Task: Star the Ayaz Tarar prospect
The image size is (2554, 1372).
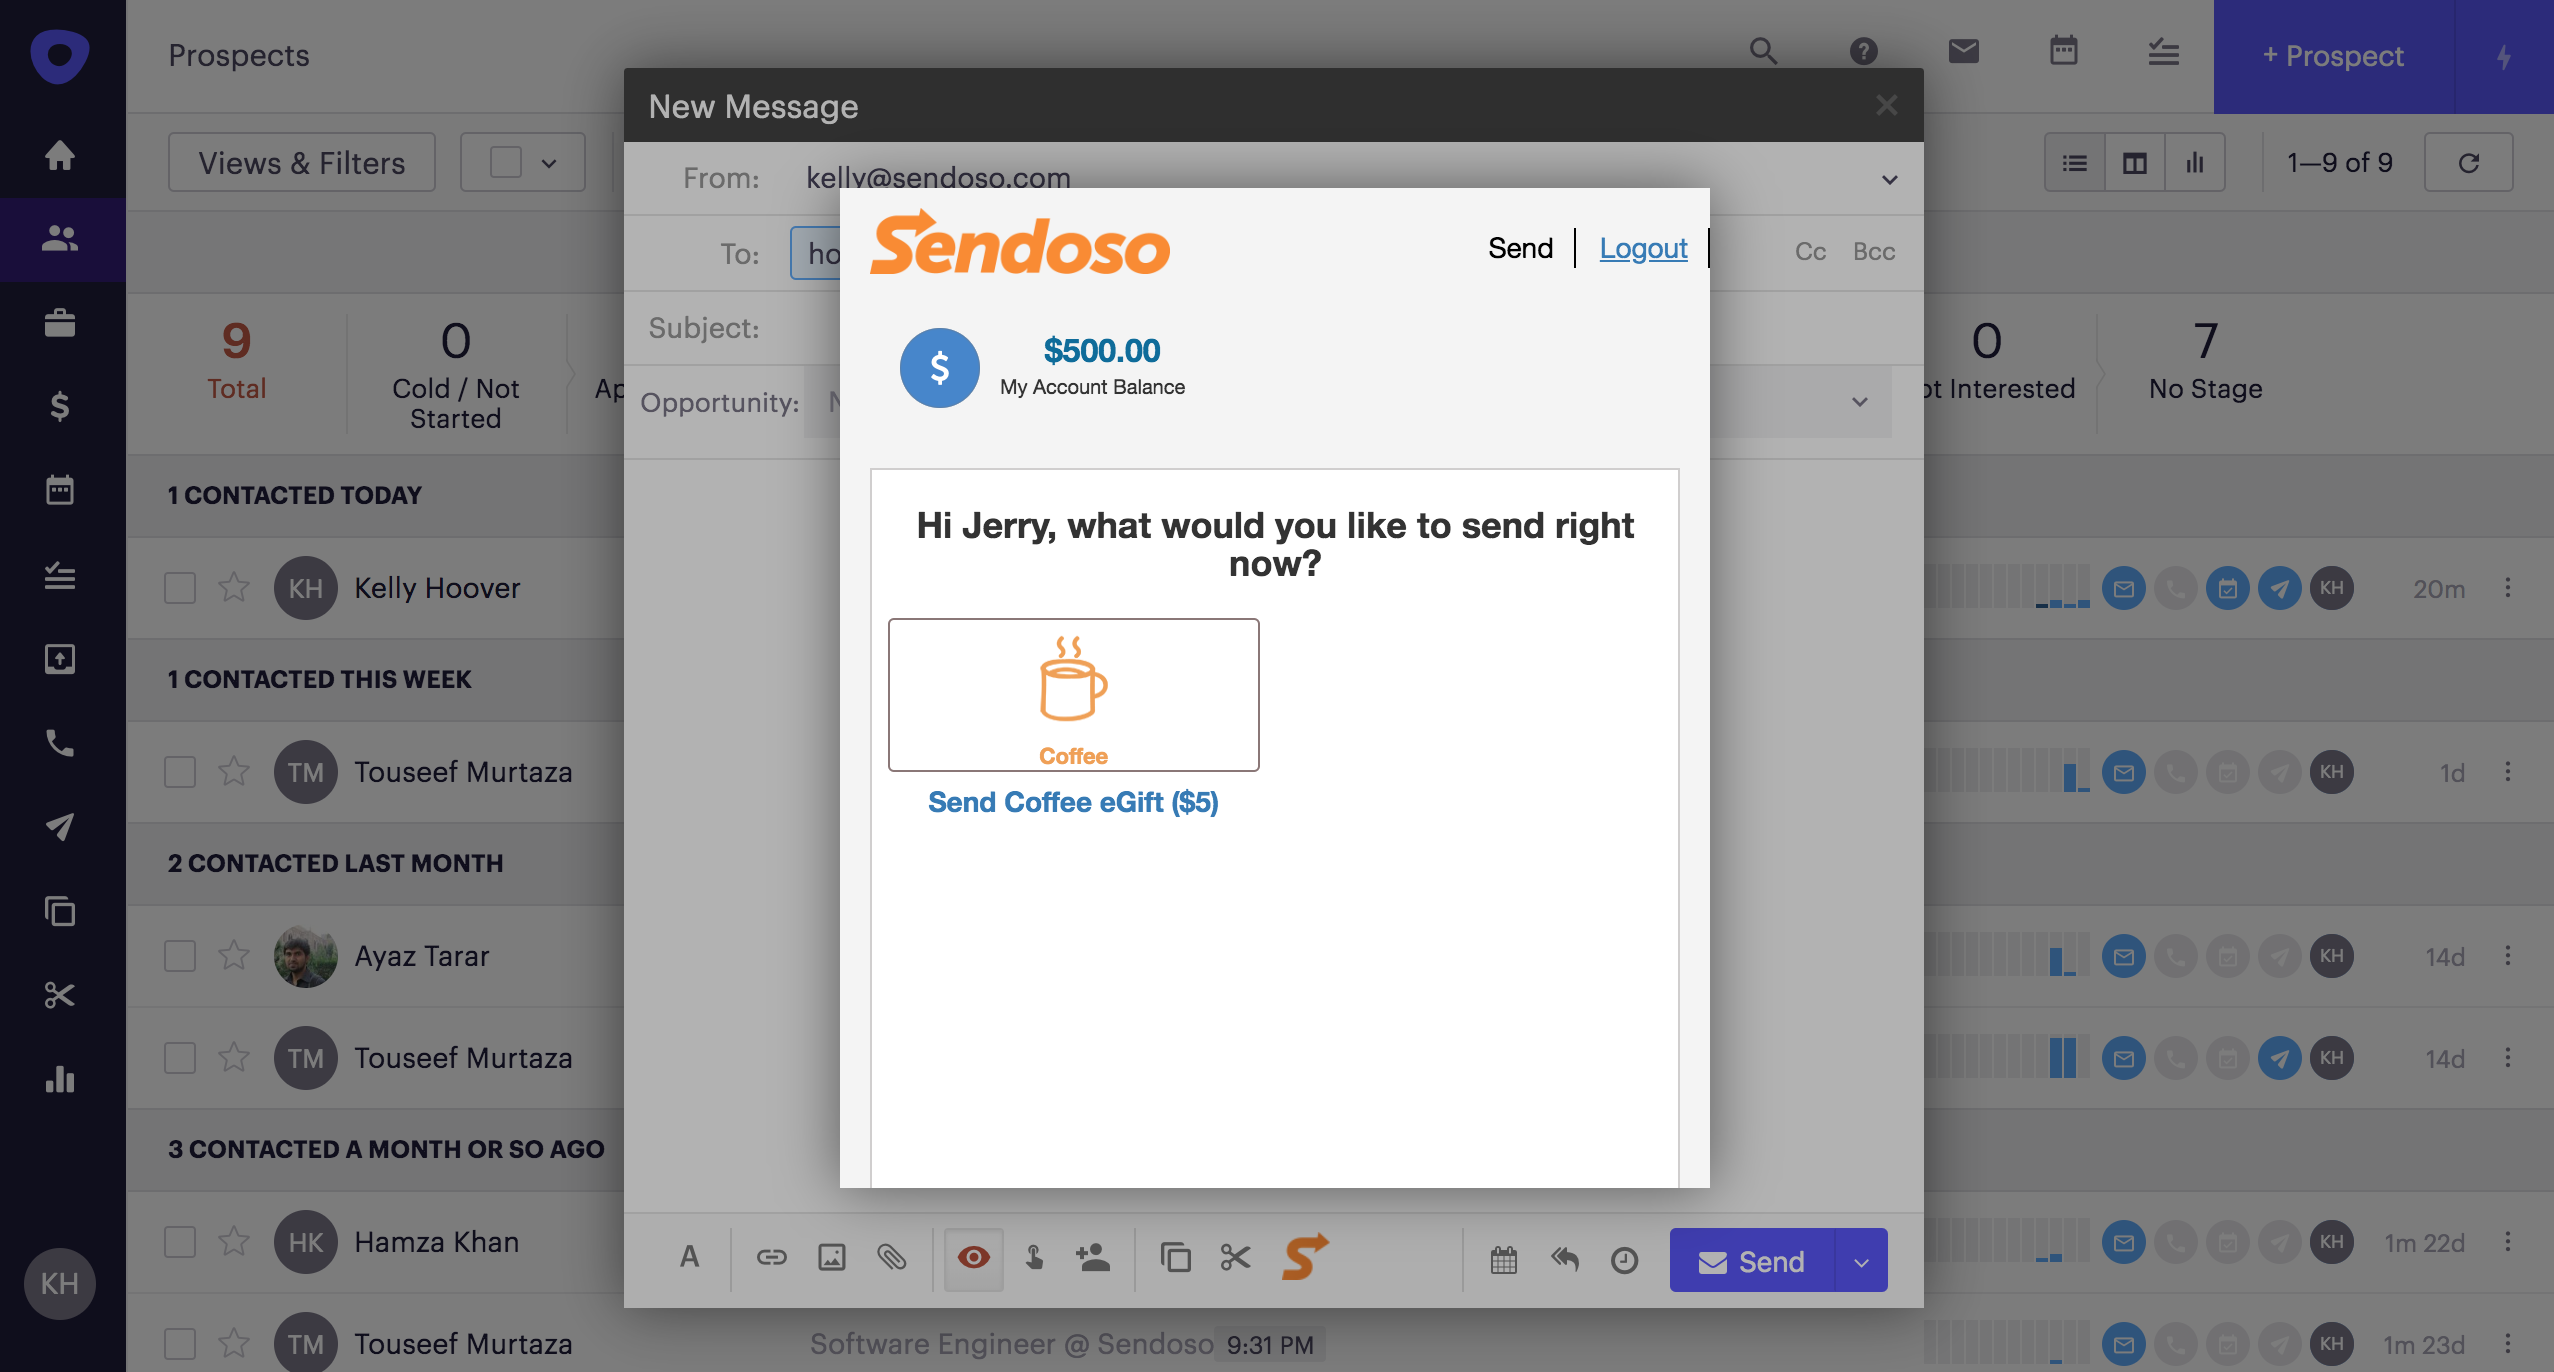Action: coord(234,956)
